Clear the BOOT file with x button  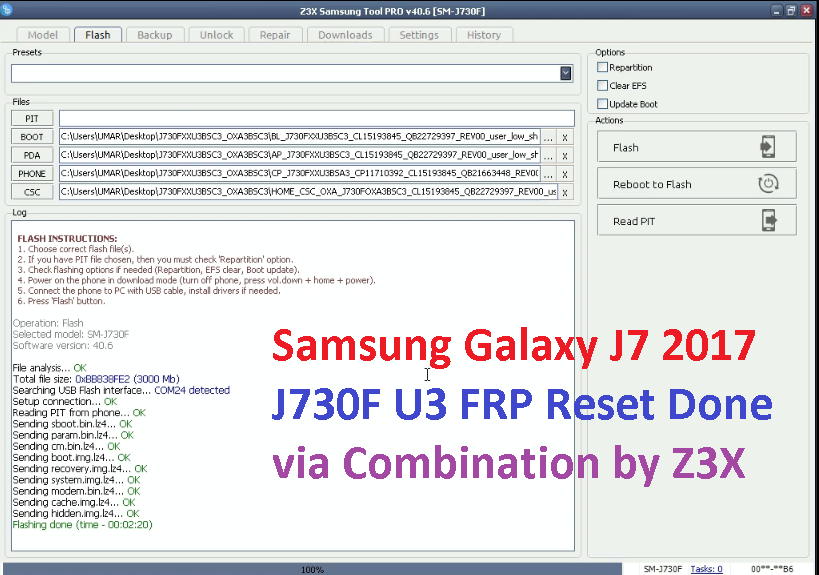pos(565,137)
